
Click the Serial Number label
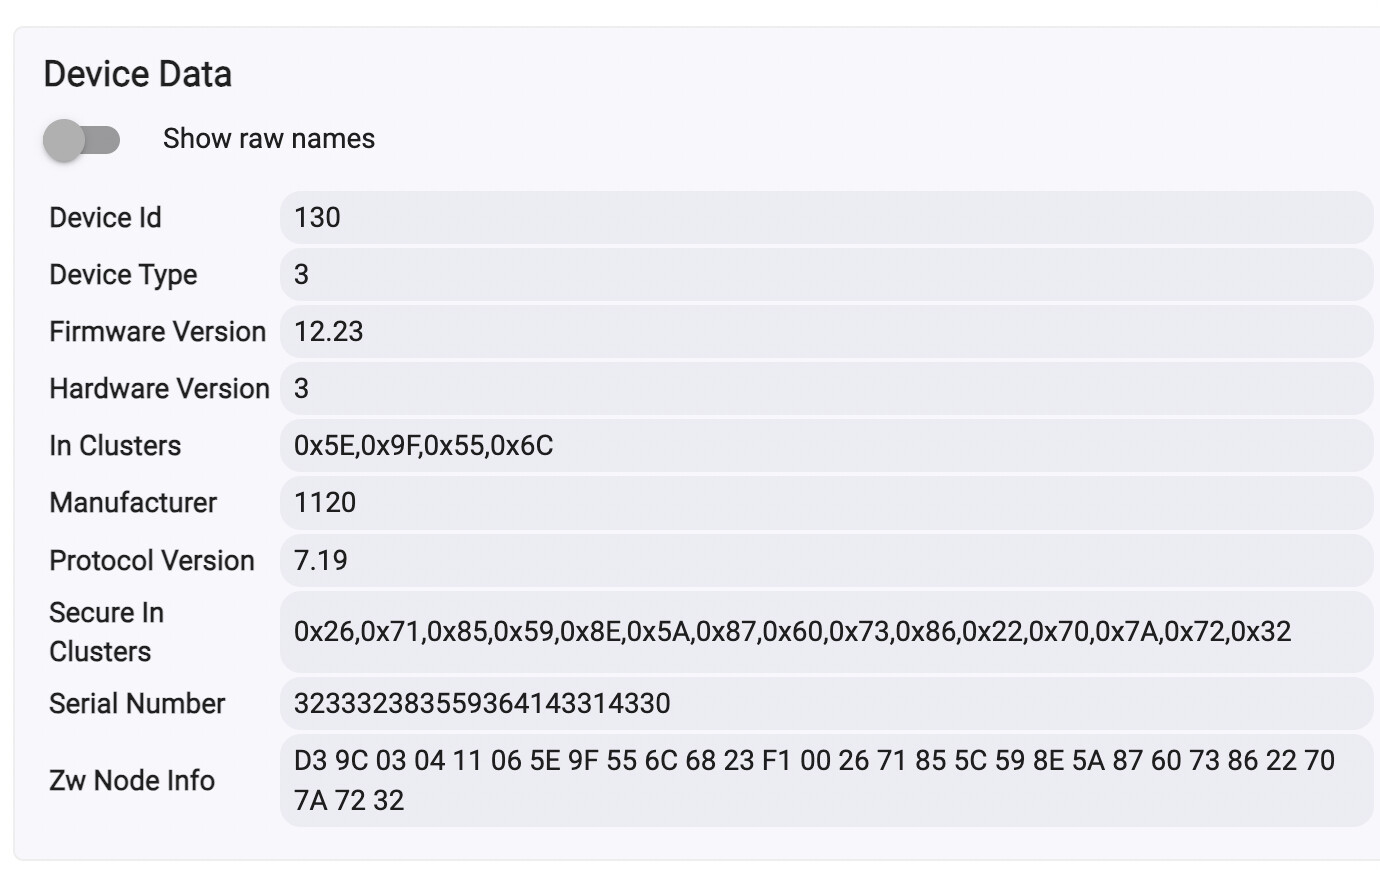point(137,703)
